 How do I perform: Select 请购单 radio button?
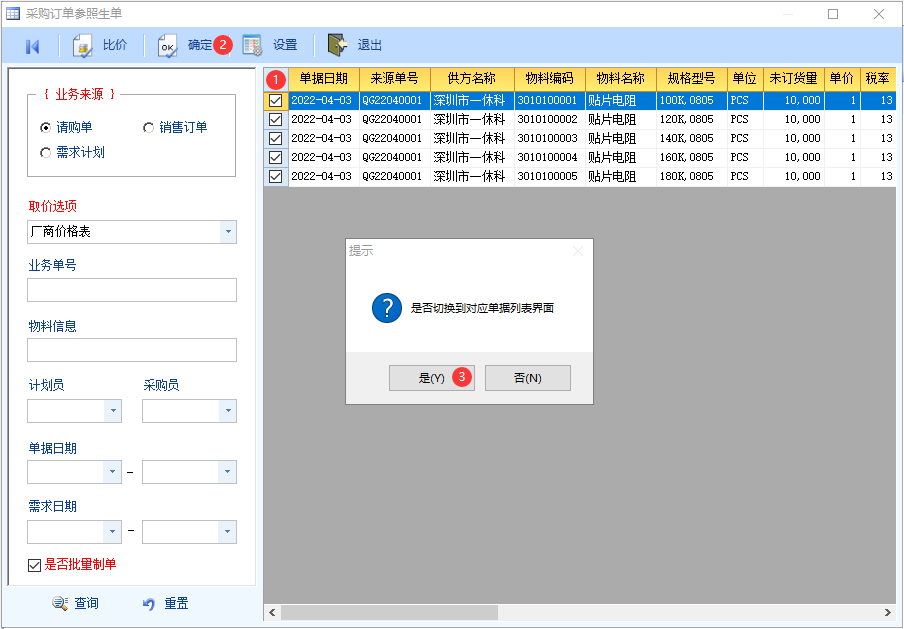(x=46, y=127)
